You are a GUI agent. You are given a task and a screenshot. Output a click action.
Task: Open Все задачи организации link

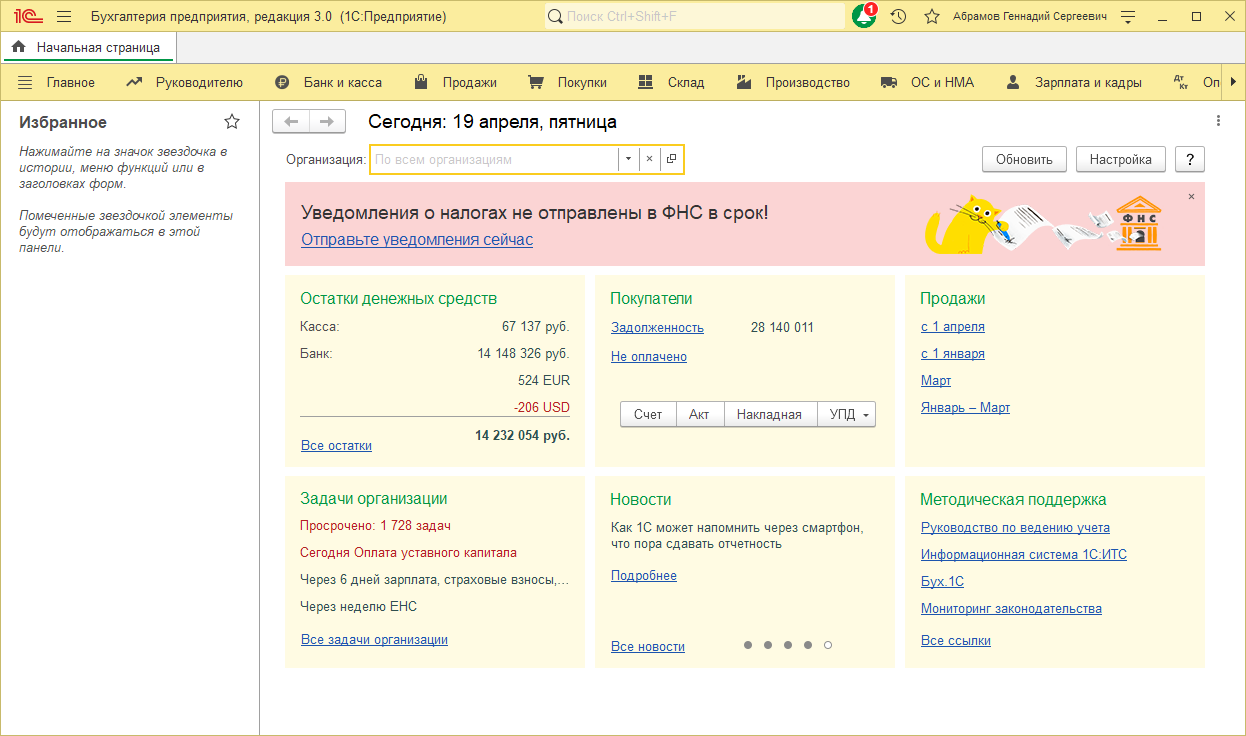374,640
